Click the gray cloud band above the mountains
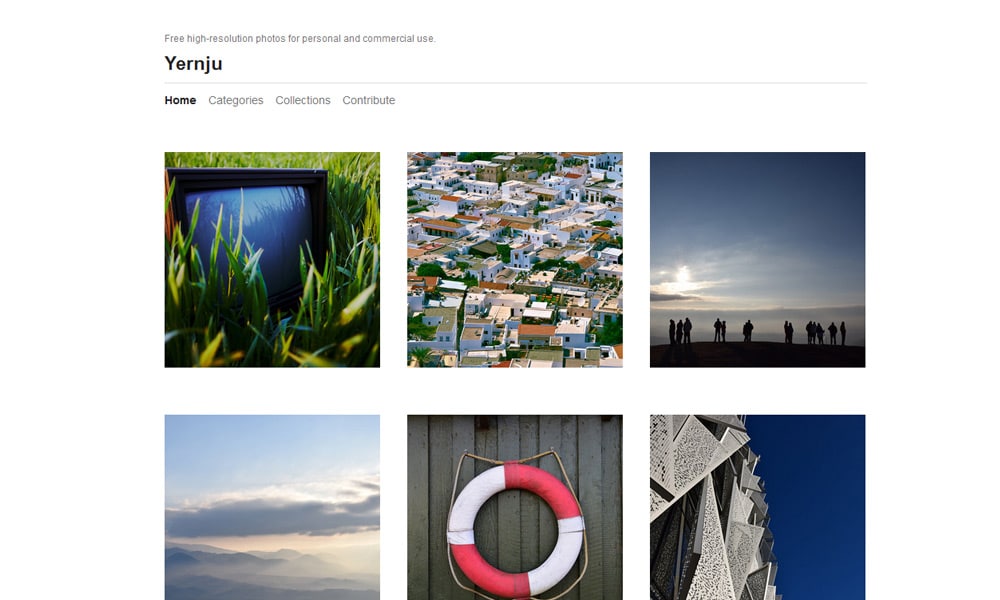 [272, 514]
